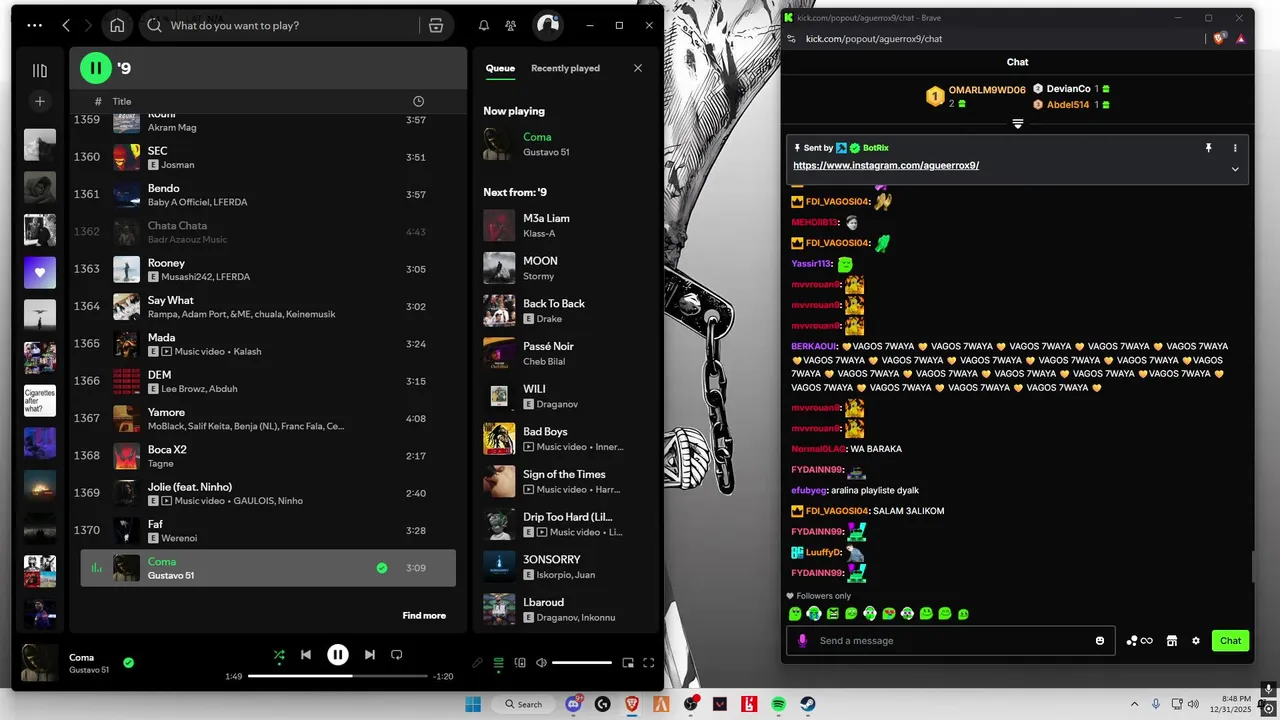Open Friend Activity icon in the Spotify top bar
Screen dimensions: 1280x720
point(511,25)
